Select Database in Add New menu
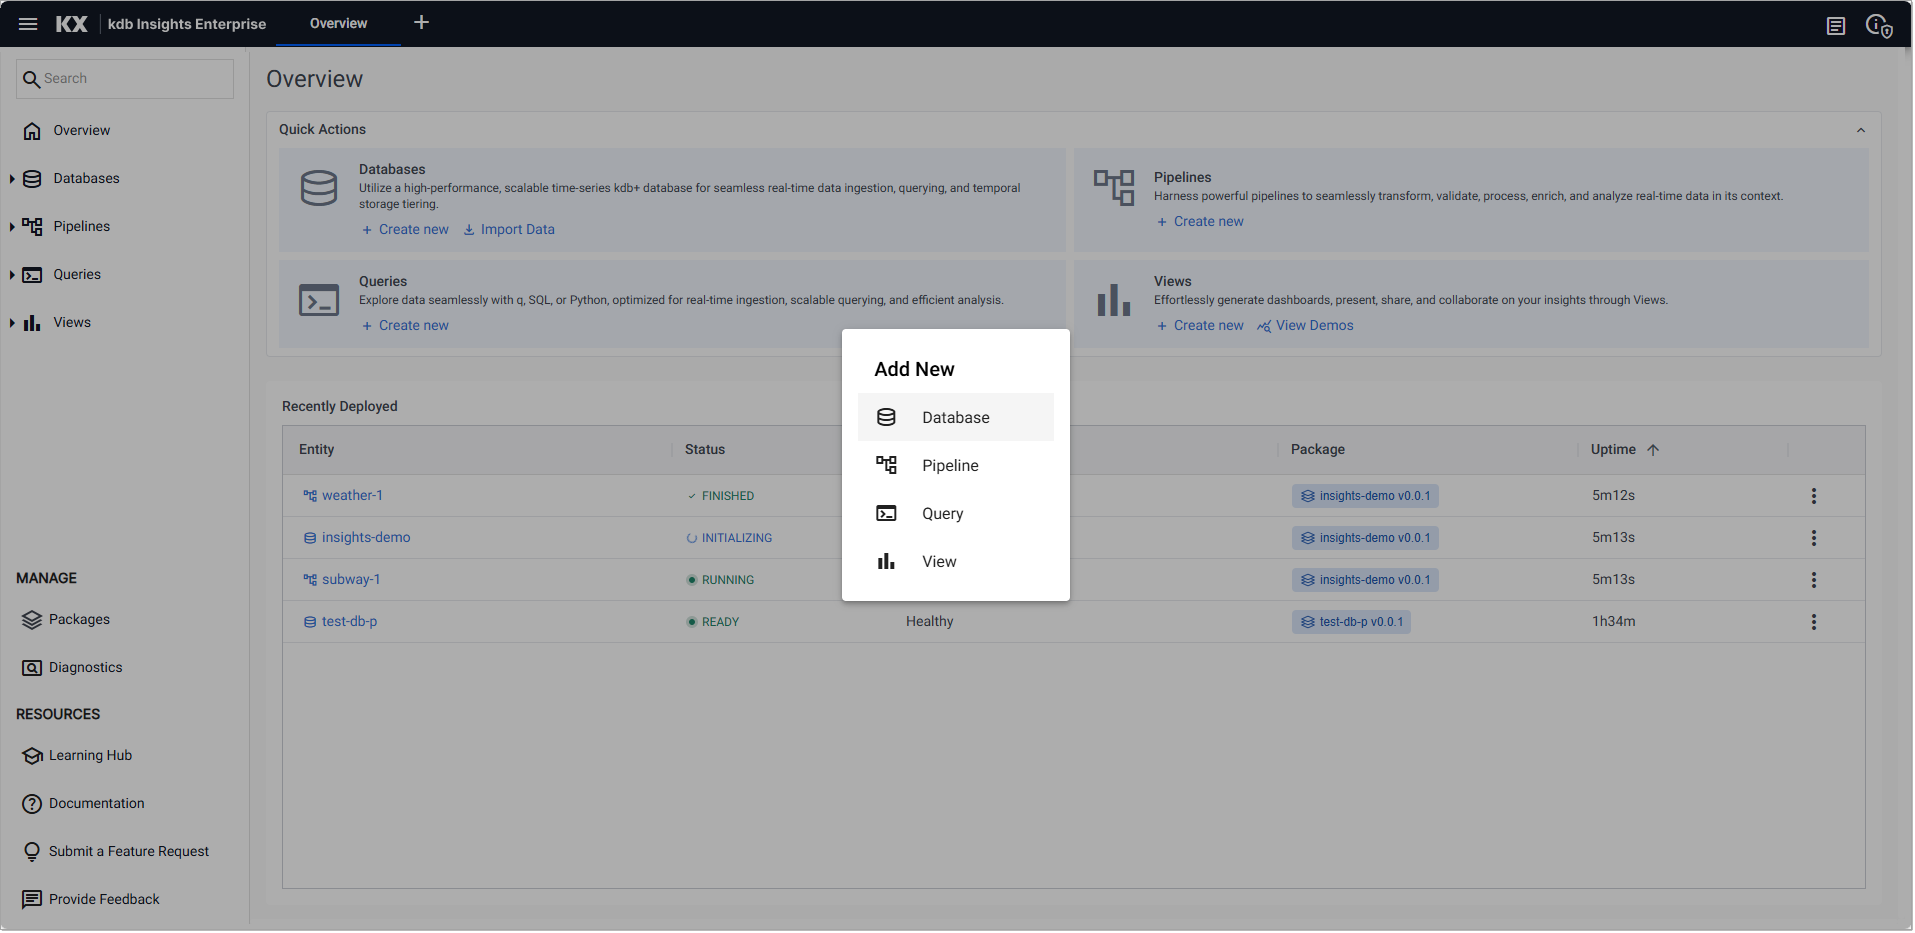Screen dimensions: 1915x933 (955, 418)
